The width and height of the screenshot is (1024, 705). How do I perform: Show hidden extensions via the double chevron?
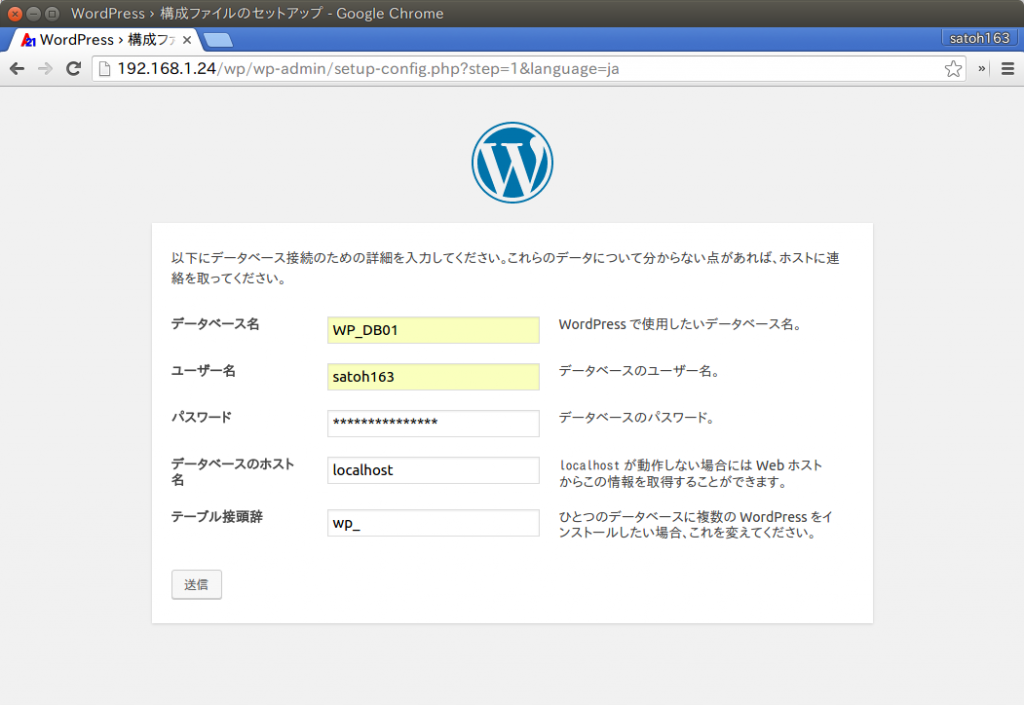[x=982, y=69]
